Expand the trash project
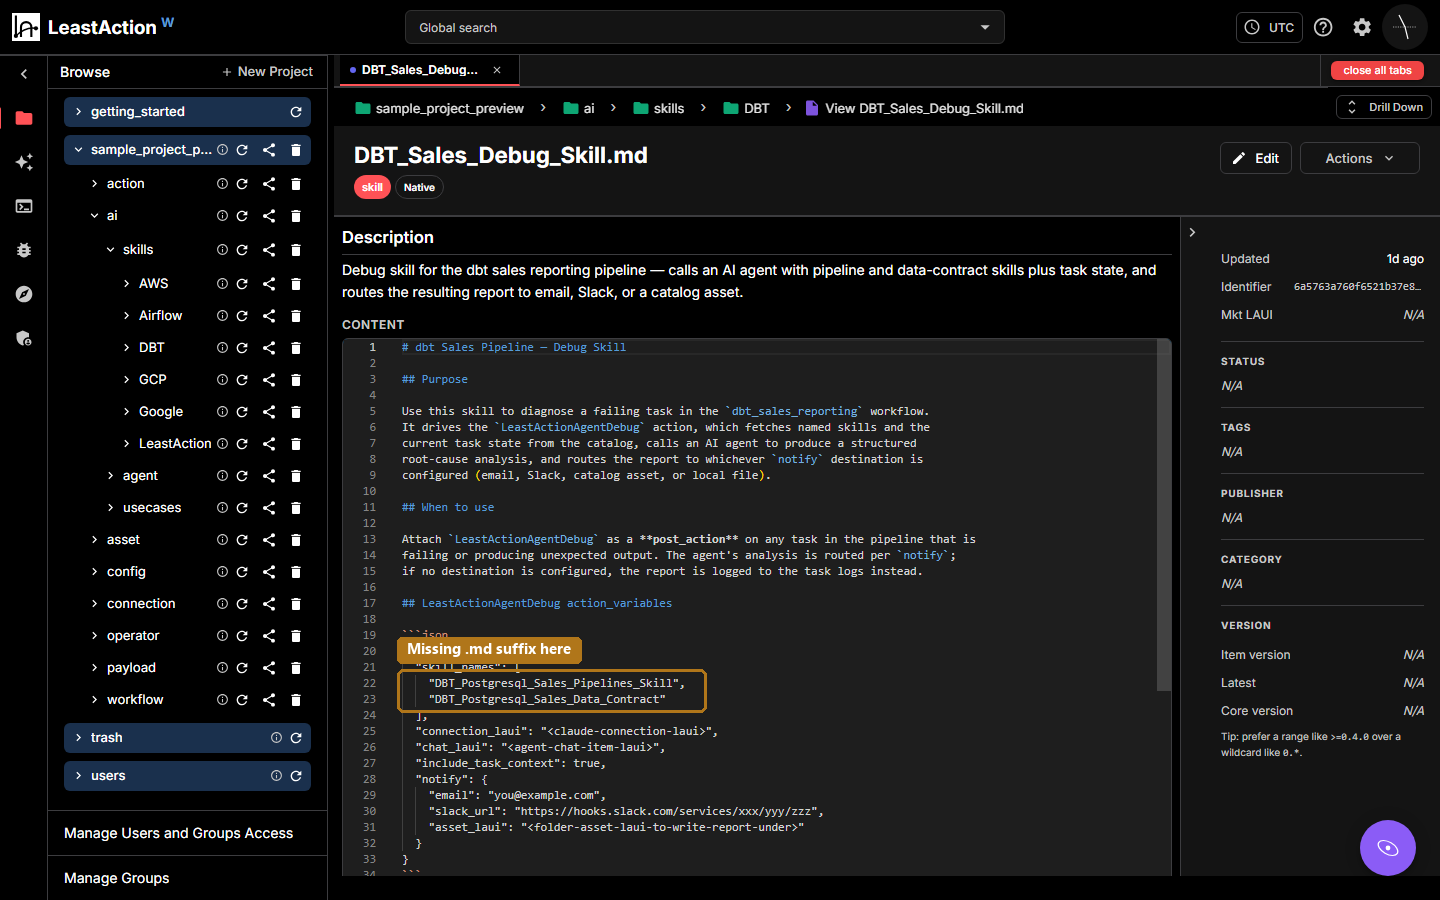This screenshot has width=1440, height=900. click(x=78, y=738)
